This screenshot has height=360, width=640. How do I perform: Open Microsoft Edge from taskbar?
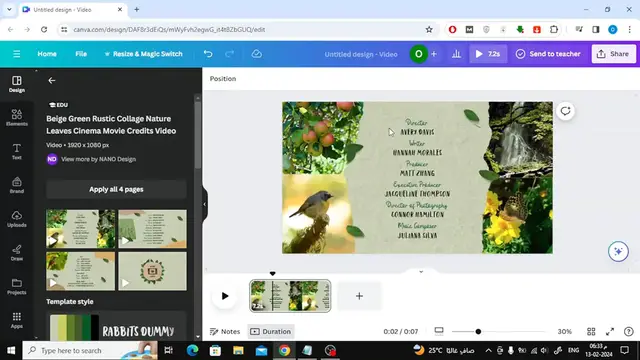[193, 351]
